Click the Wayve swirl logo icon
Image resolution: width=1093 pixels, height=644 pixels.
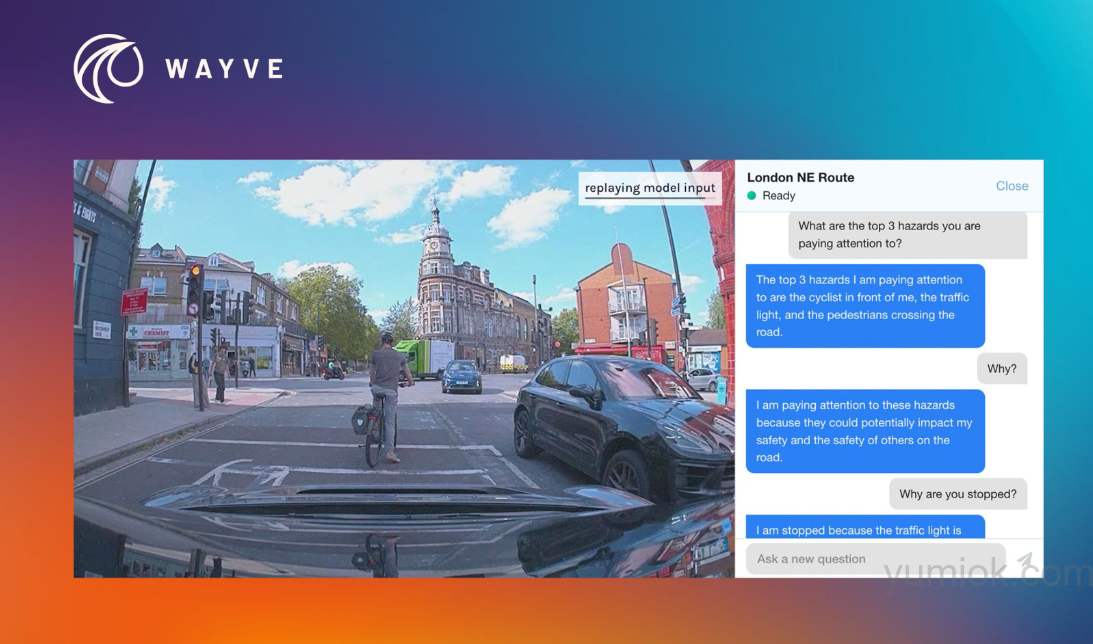pos(108,69)
